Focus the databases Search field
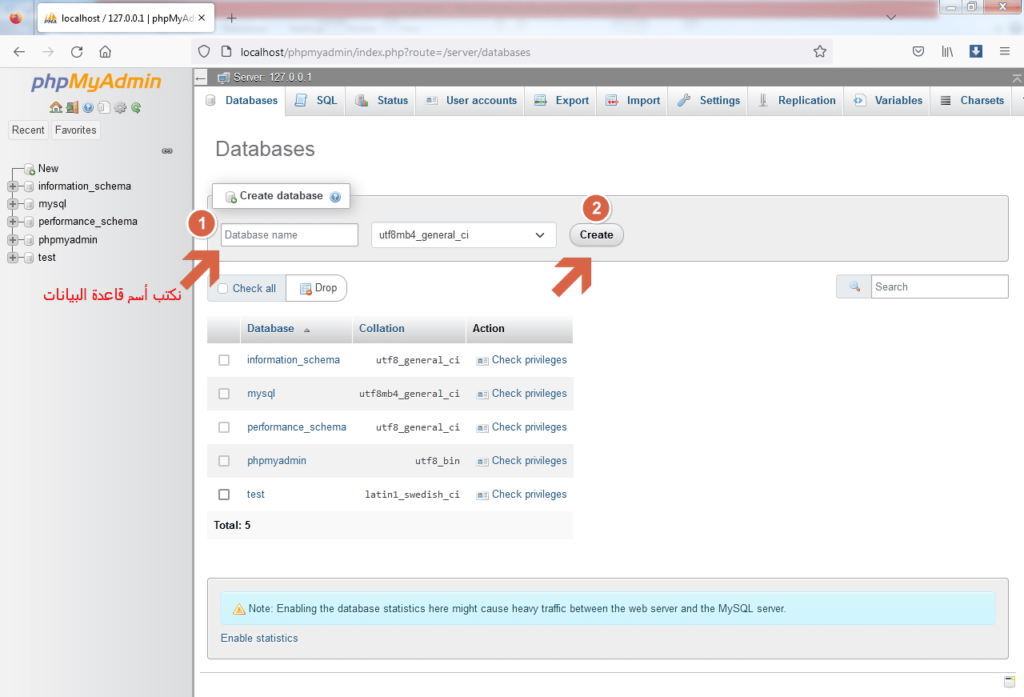1024x697 pixels. tap(940, 287)
